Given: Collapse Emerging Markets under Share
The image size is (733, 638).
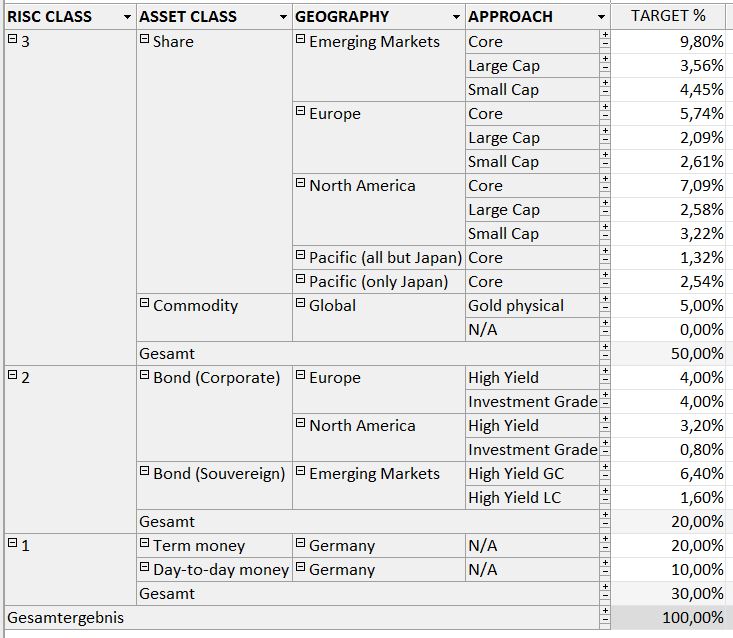Looking at the screenshot, I should pos(301,40).
